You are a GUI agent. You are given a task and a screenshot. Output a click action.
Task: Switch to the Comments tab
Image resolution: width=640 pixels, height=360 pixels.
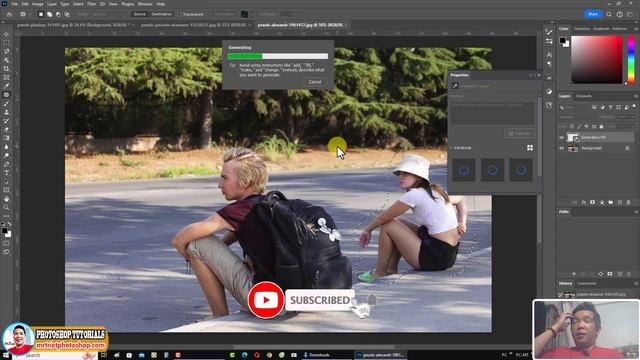587,283
